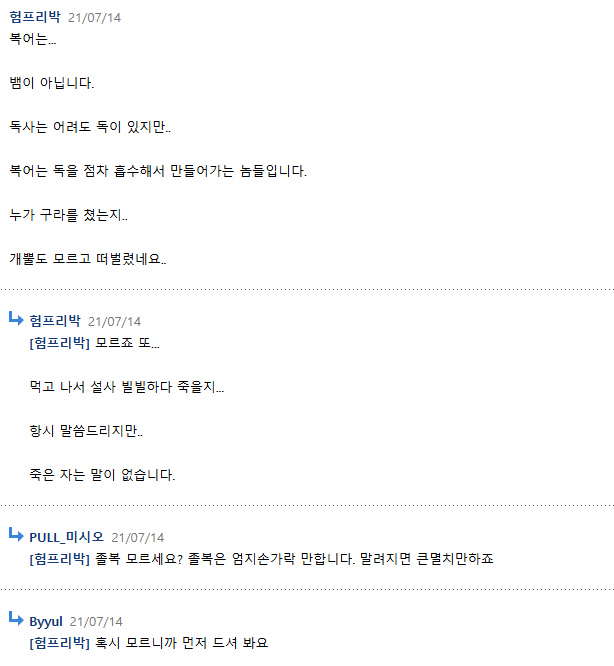Click the date next to PULL_미시오
Image resolution: width=614 pixels, height=666 pixels.
tap(138, 538)
